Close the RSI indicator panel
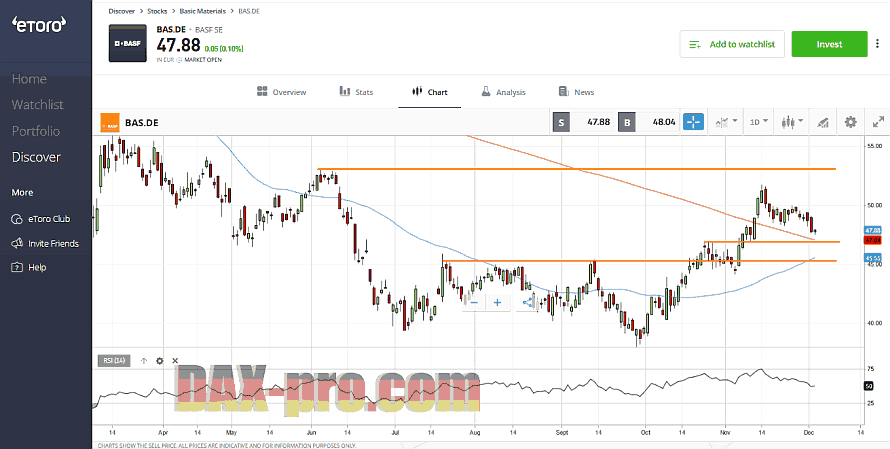Image resolution: width=890 pixels, height=449 pixels. click(x=175, y=360)
